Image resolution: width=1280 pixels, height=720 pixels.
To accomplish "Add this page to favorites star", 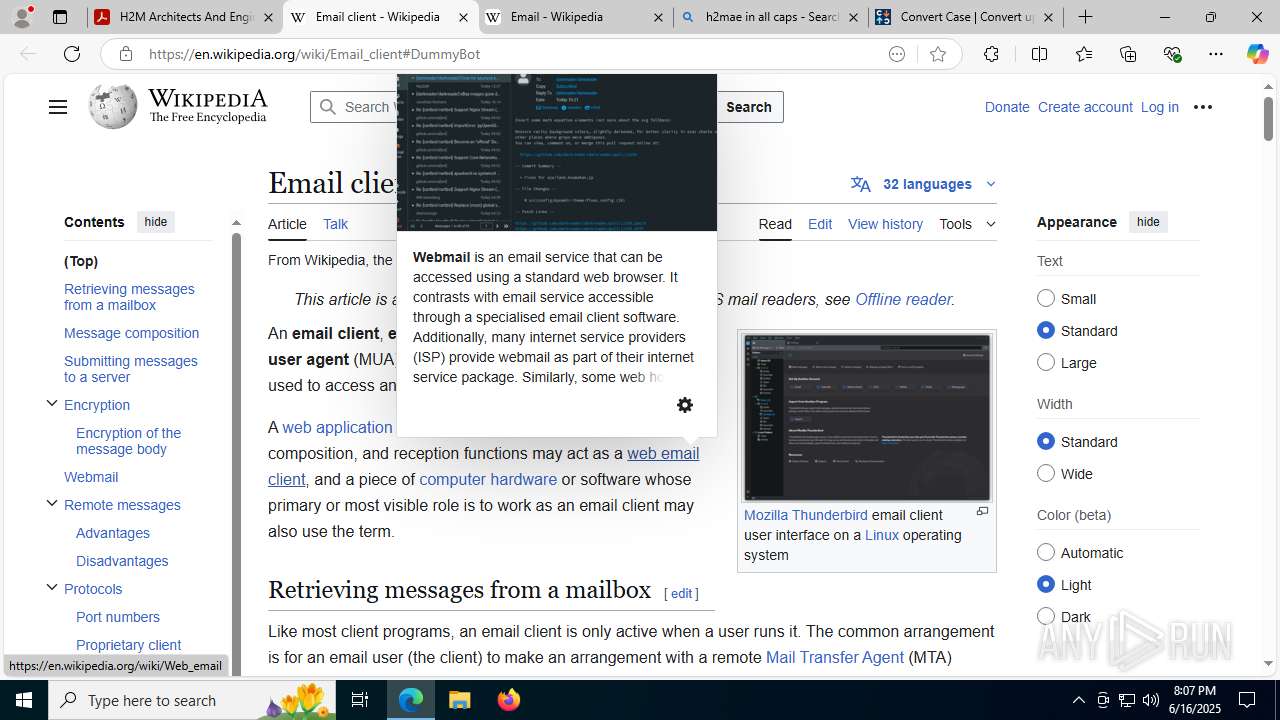I will click(937, 54).
